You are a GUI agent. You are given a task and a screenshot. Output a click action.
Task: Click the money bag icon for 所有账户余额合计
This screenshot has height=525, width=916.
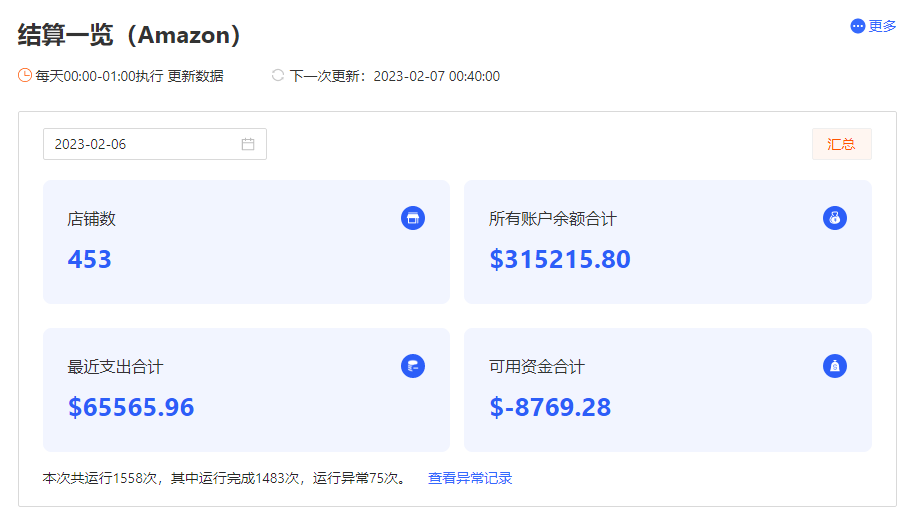[835, 218]
